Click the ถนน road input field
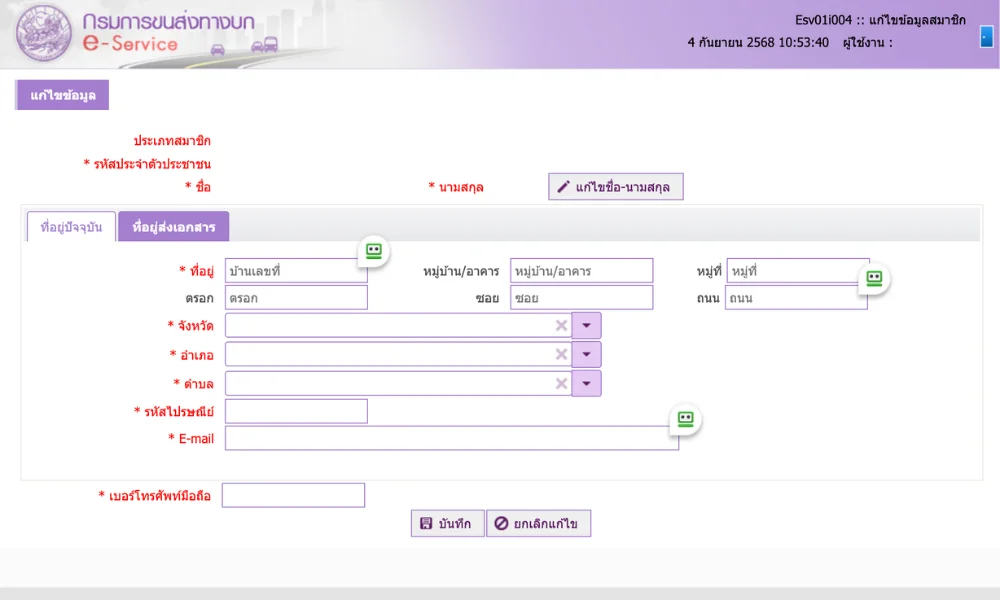 pos(795,298)
